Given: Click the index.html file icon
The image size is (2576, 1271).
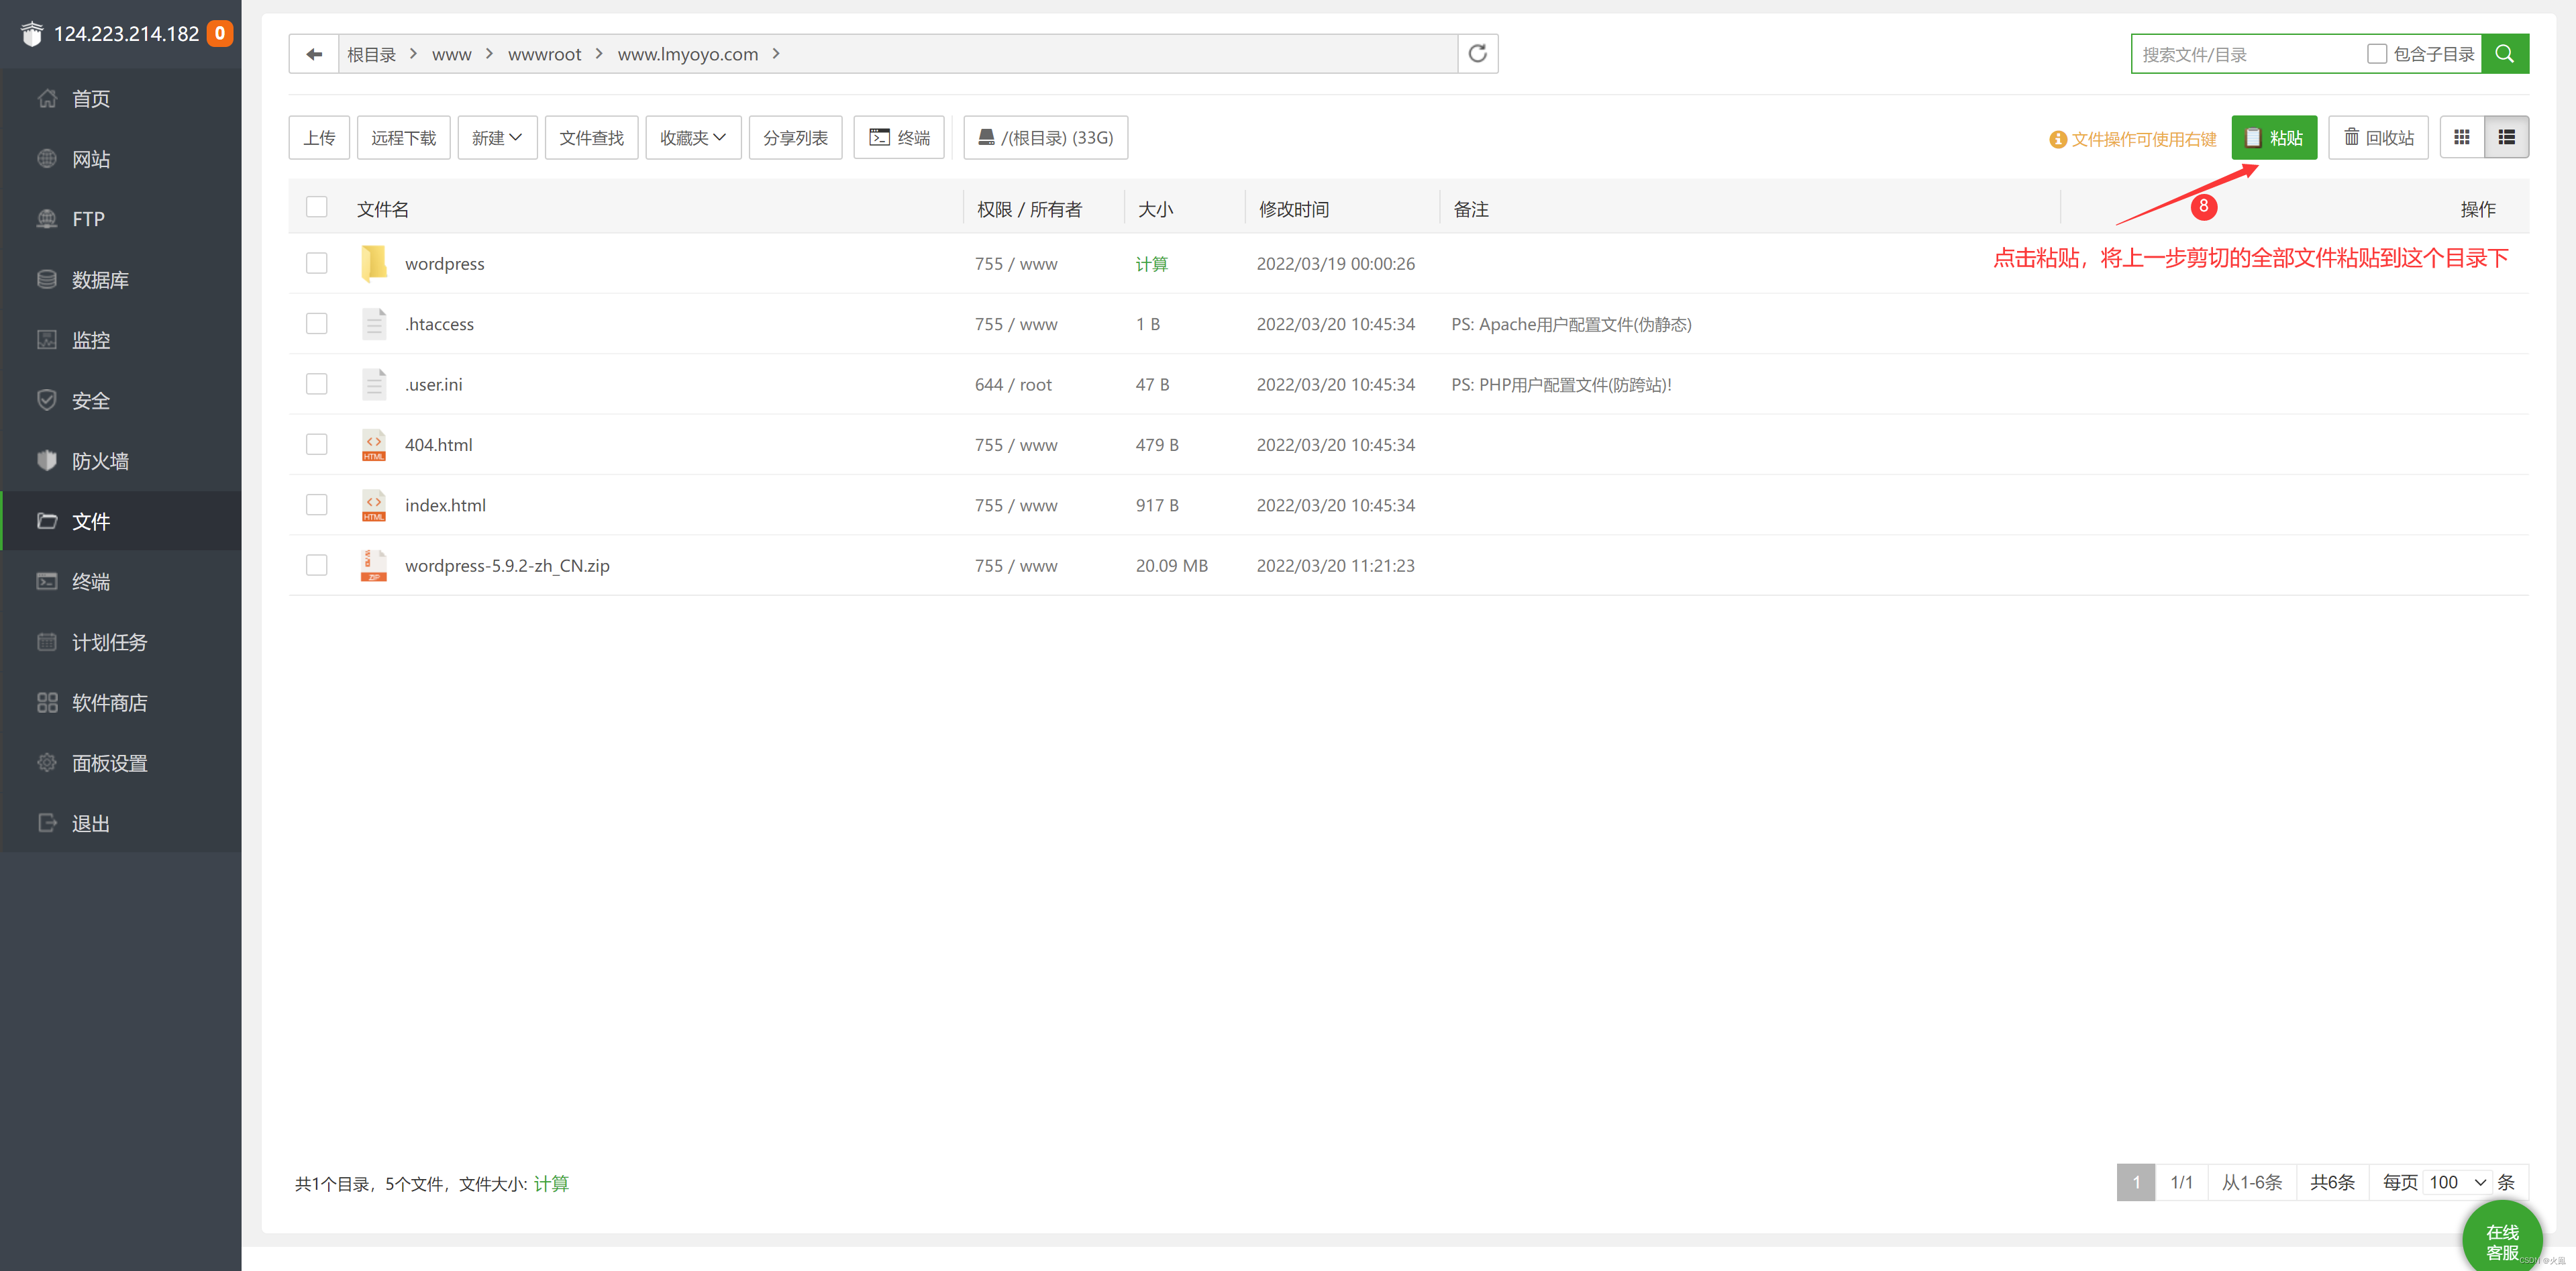Looking at the screenshot, I should 373,505.
